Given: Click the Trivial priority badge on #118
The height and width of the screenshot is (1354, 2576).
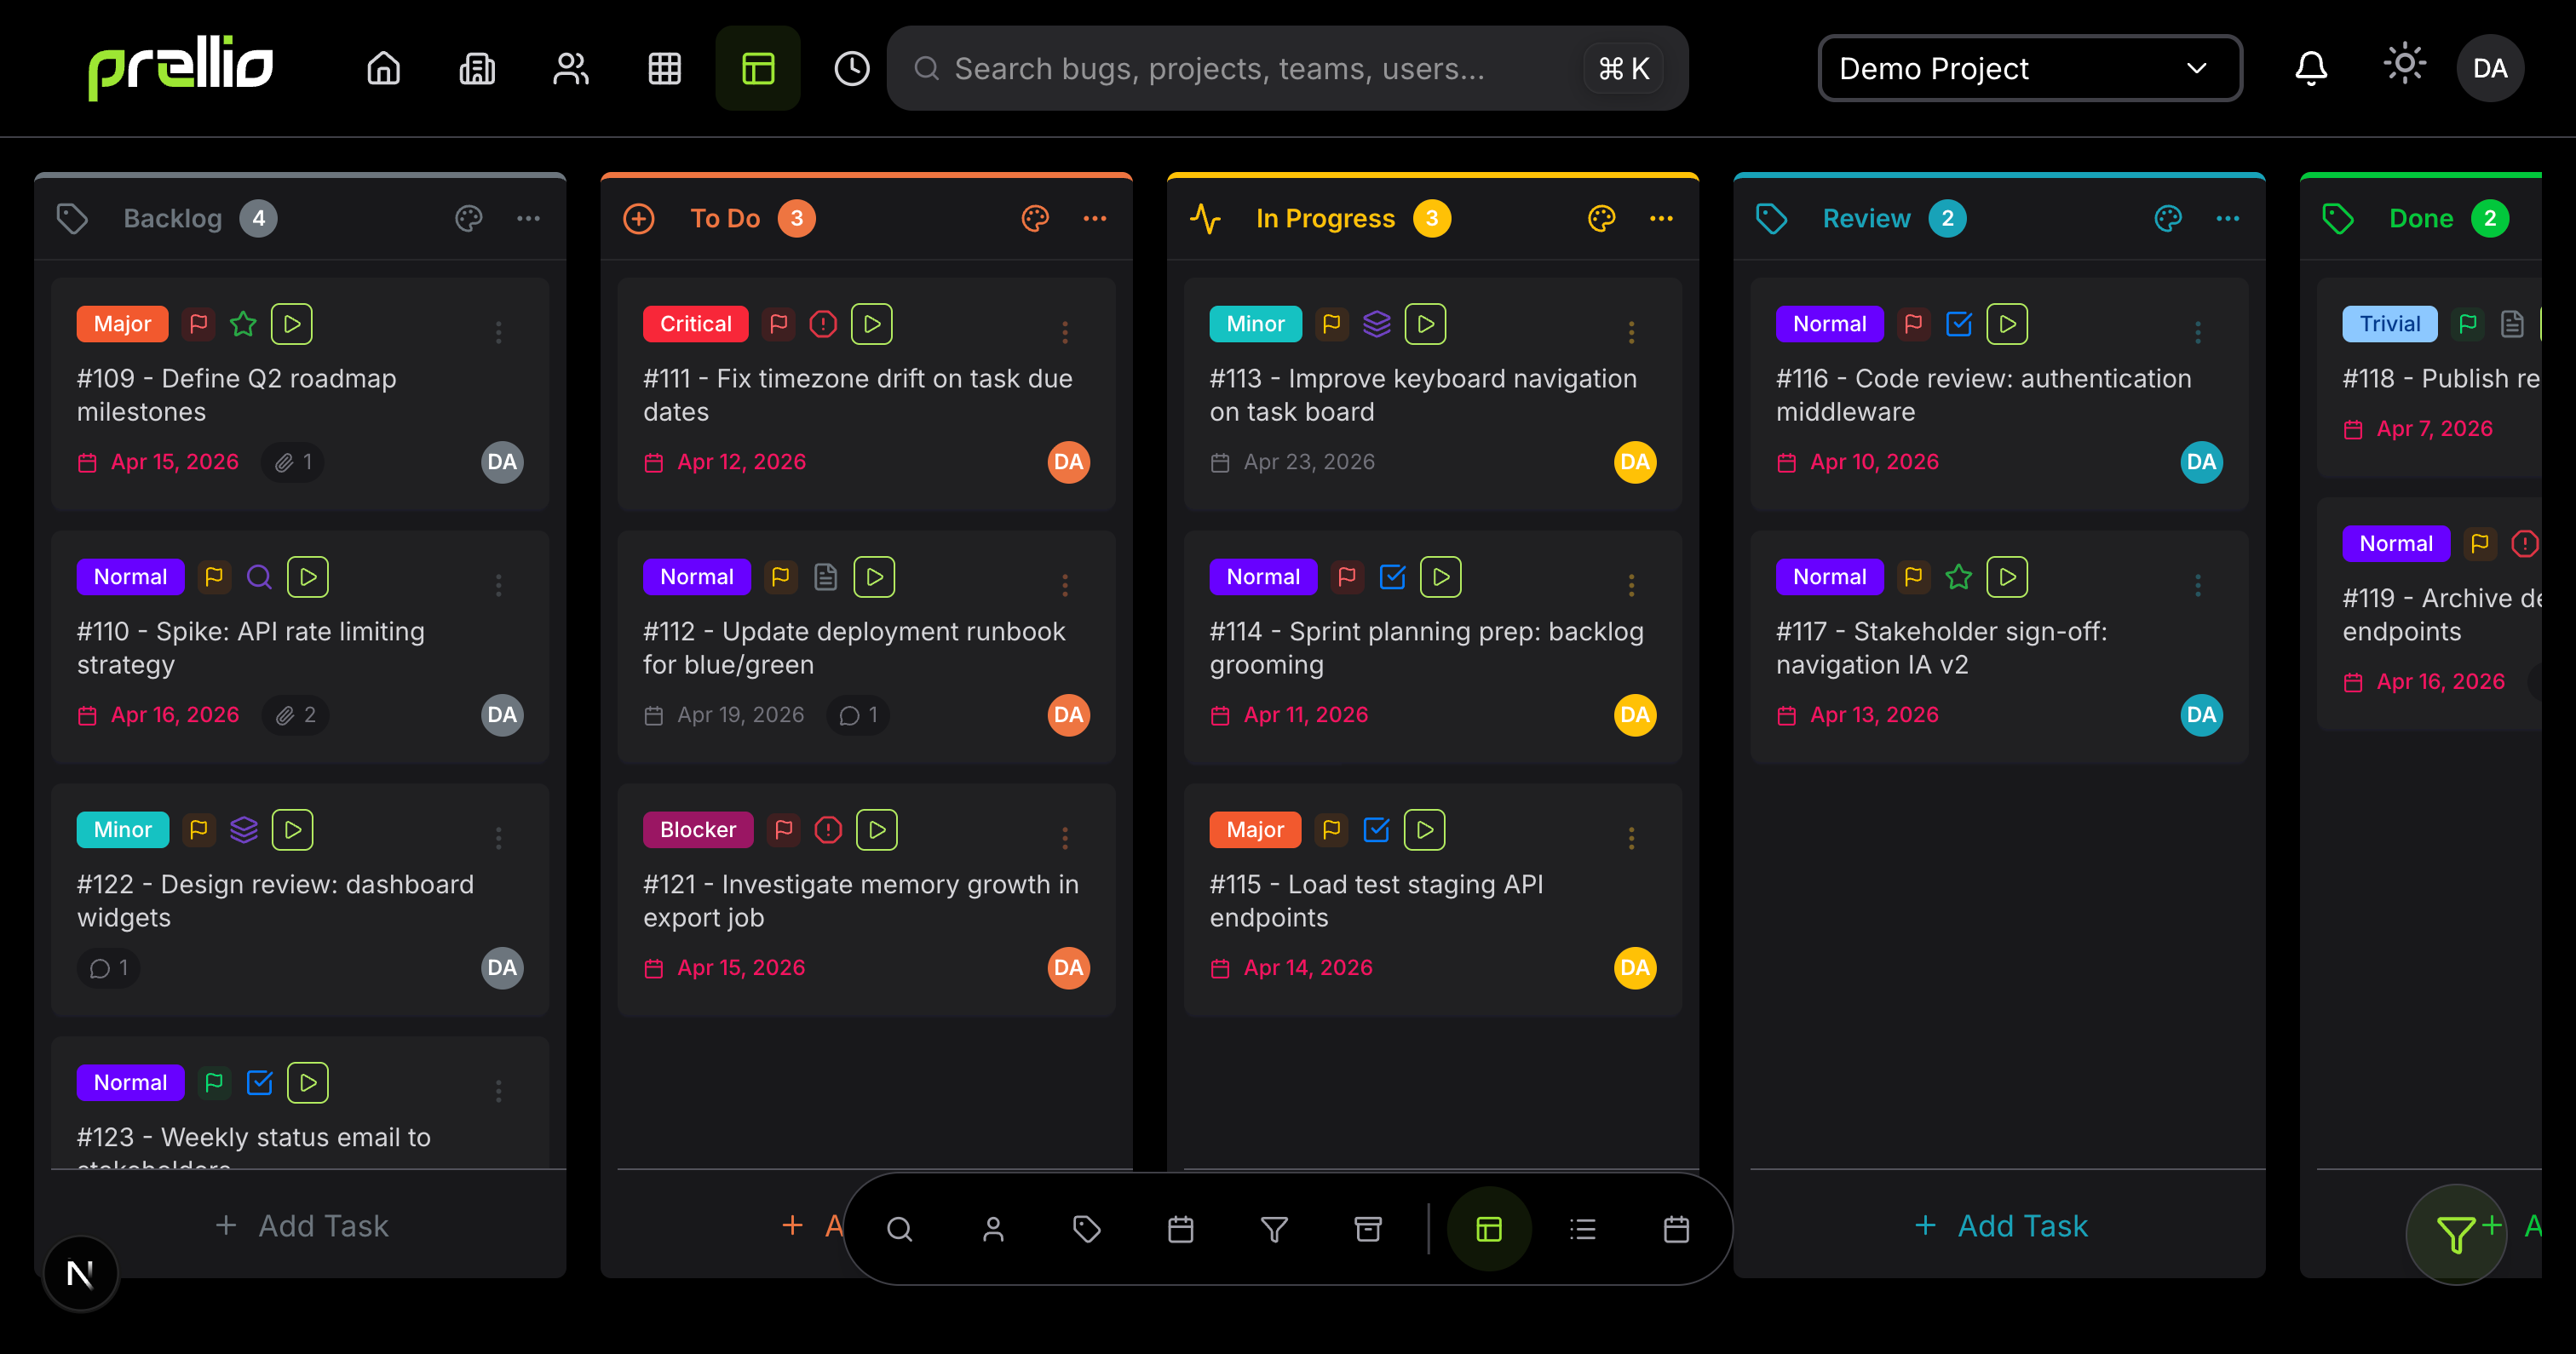Looking at the screenshot, I should point(2389,324).
